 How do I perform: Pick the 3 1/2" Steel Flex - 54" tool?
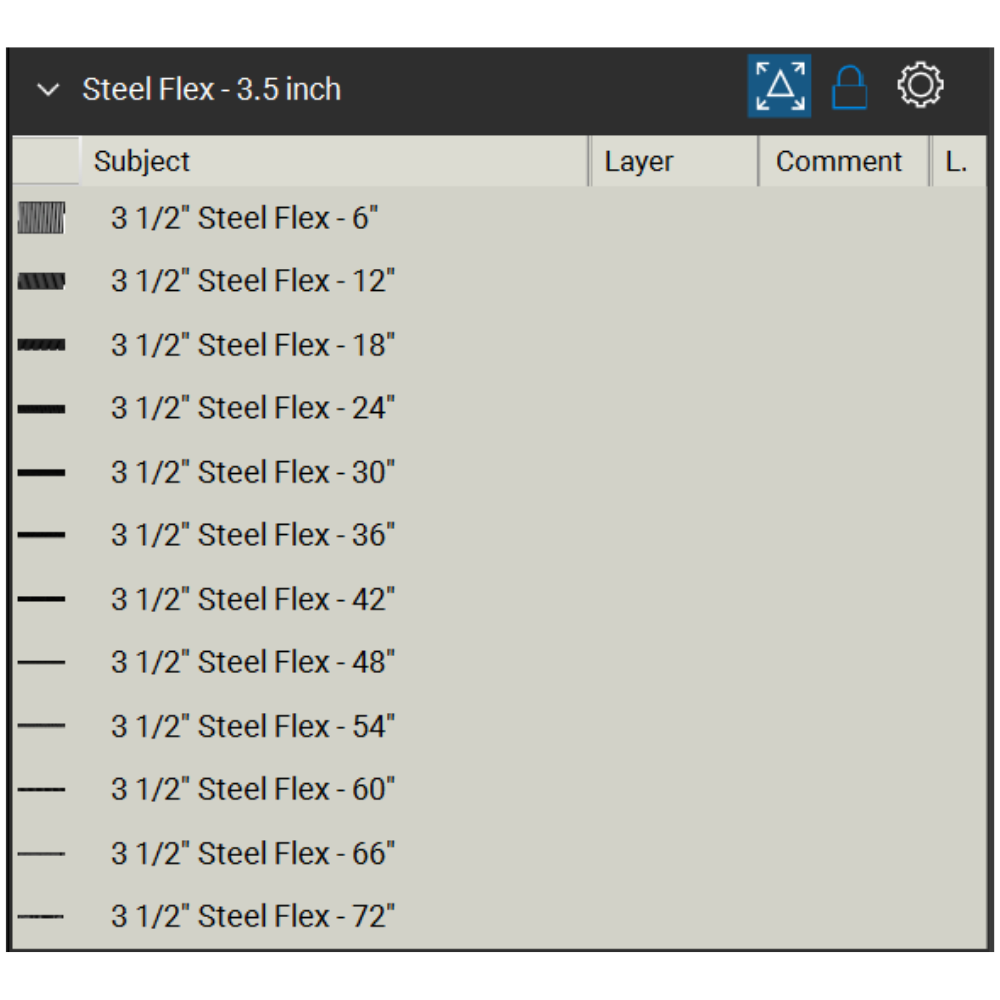pos(253,726)
